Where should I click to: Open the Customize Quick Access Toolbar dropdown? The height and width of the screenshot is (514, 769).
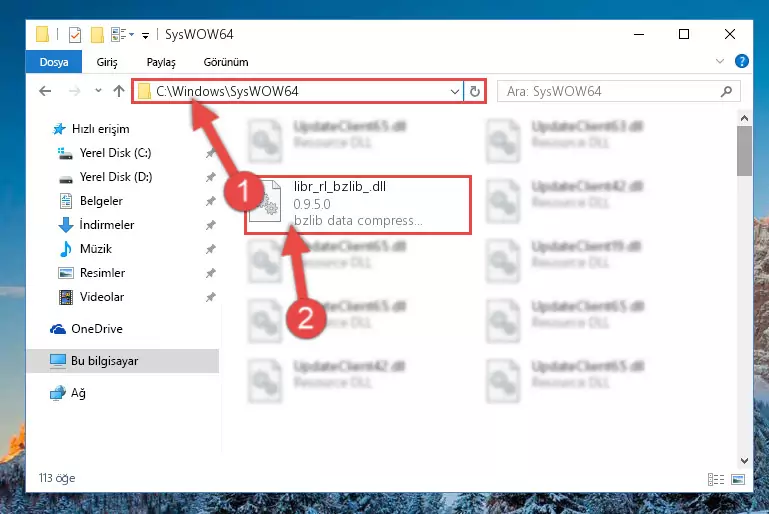pyautogui.click(x=145, y=35)
